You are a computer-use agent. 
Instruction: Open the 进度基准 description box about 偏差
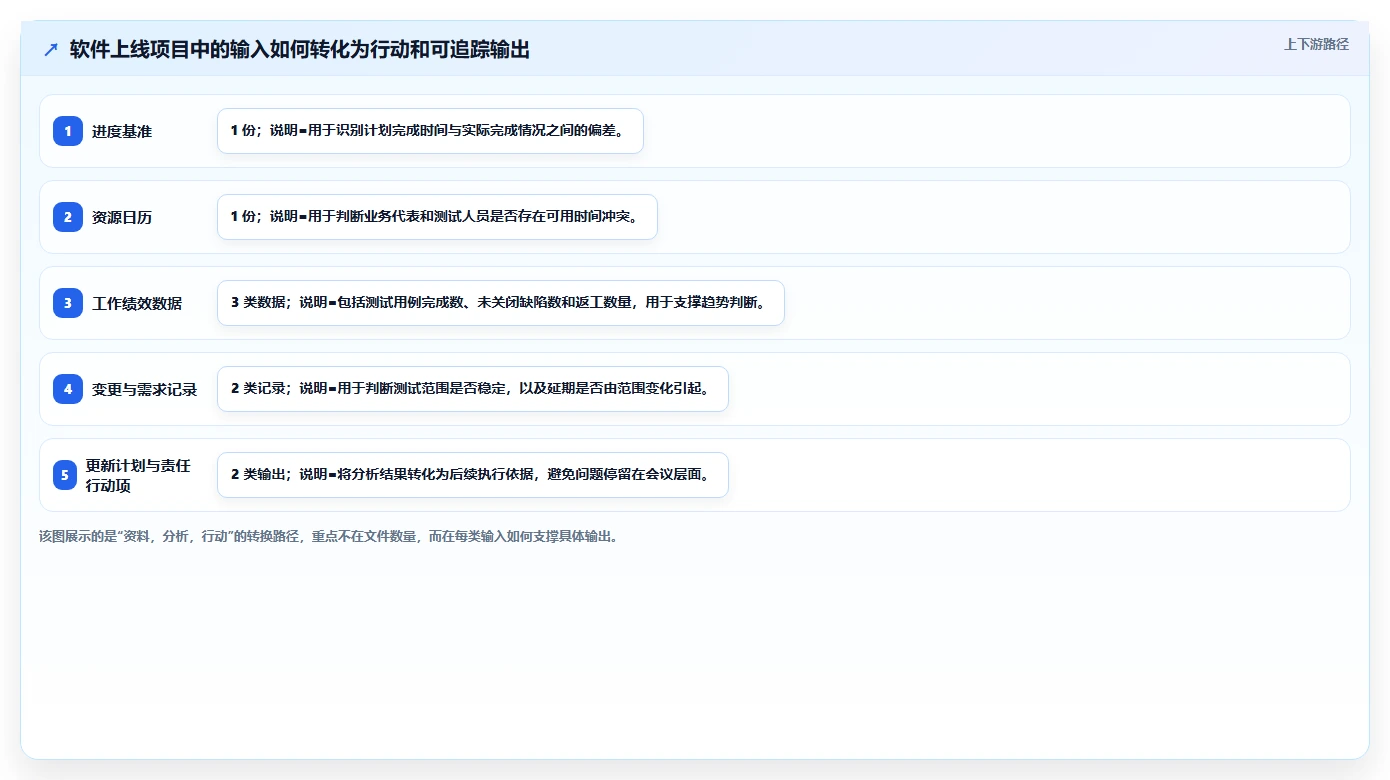[430, 131]
